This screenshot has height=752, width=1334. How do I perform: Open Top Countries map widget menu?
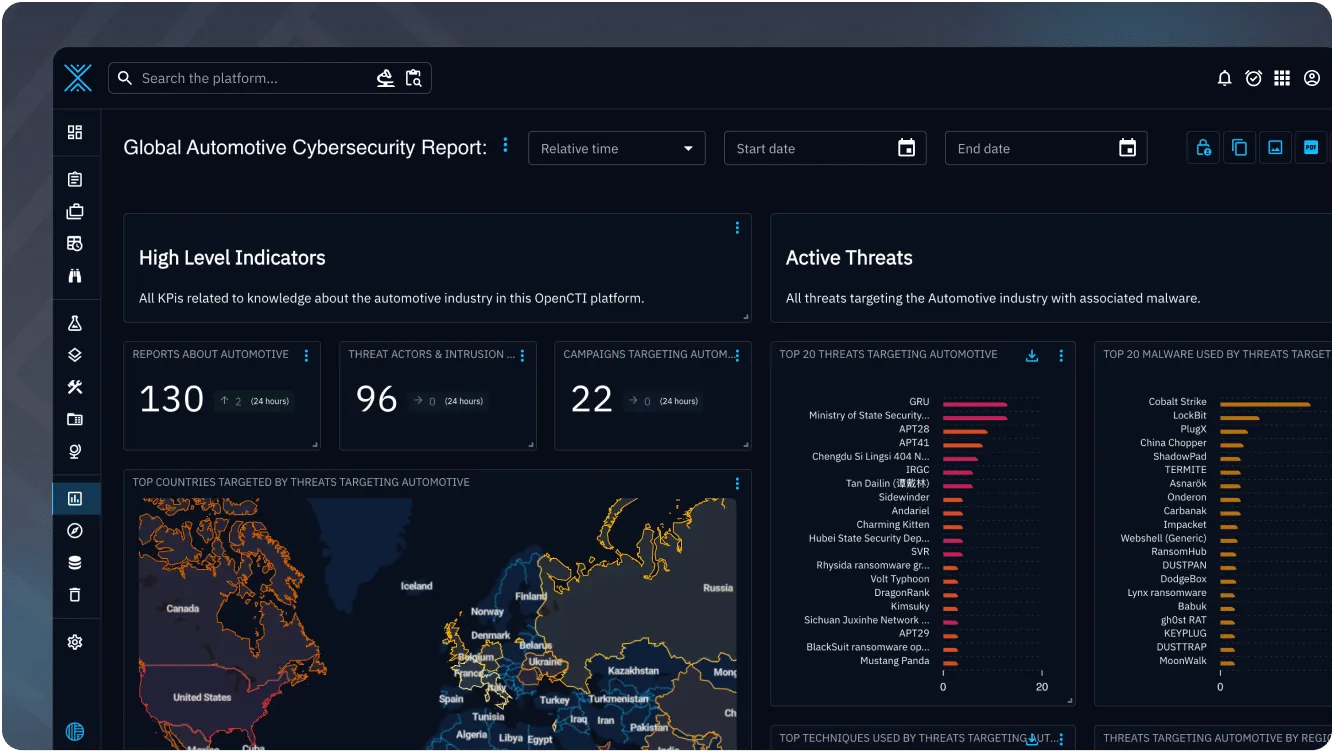[737, 483]
